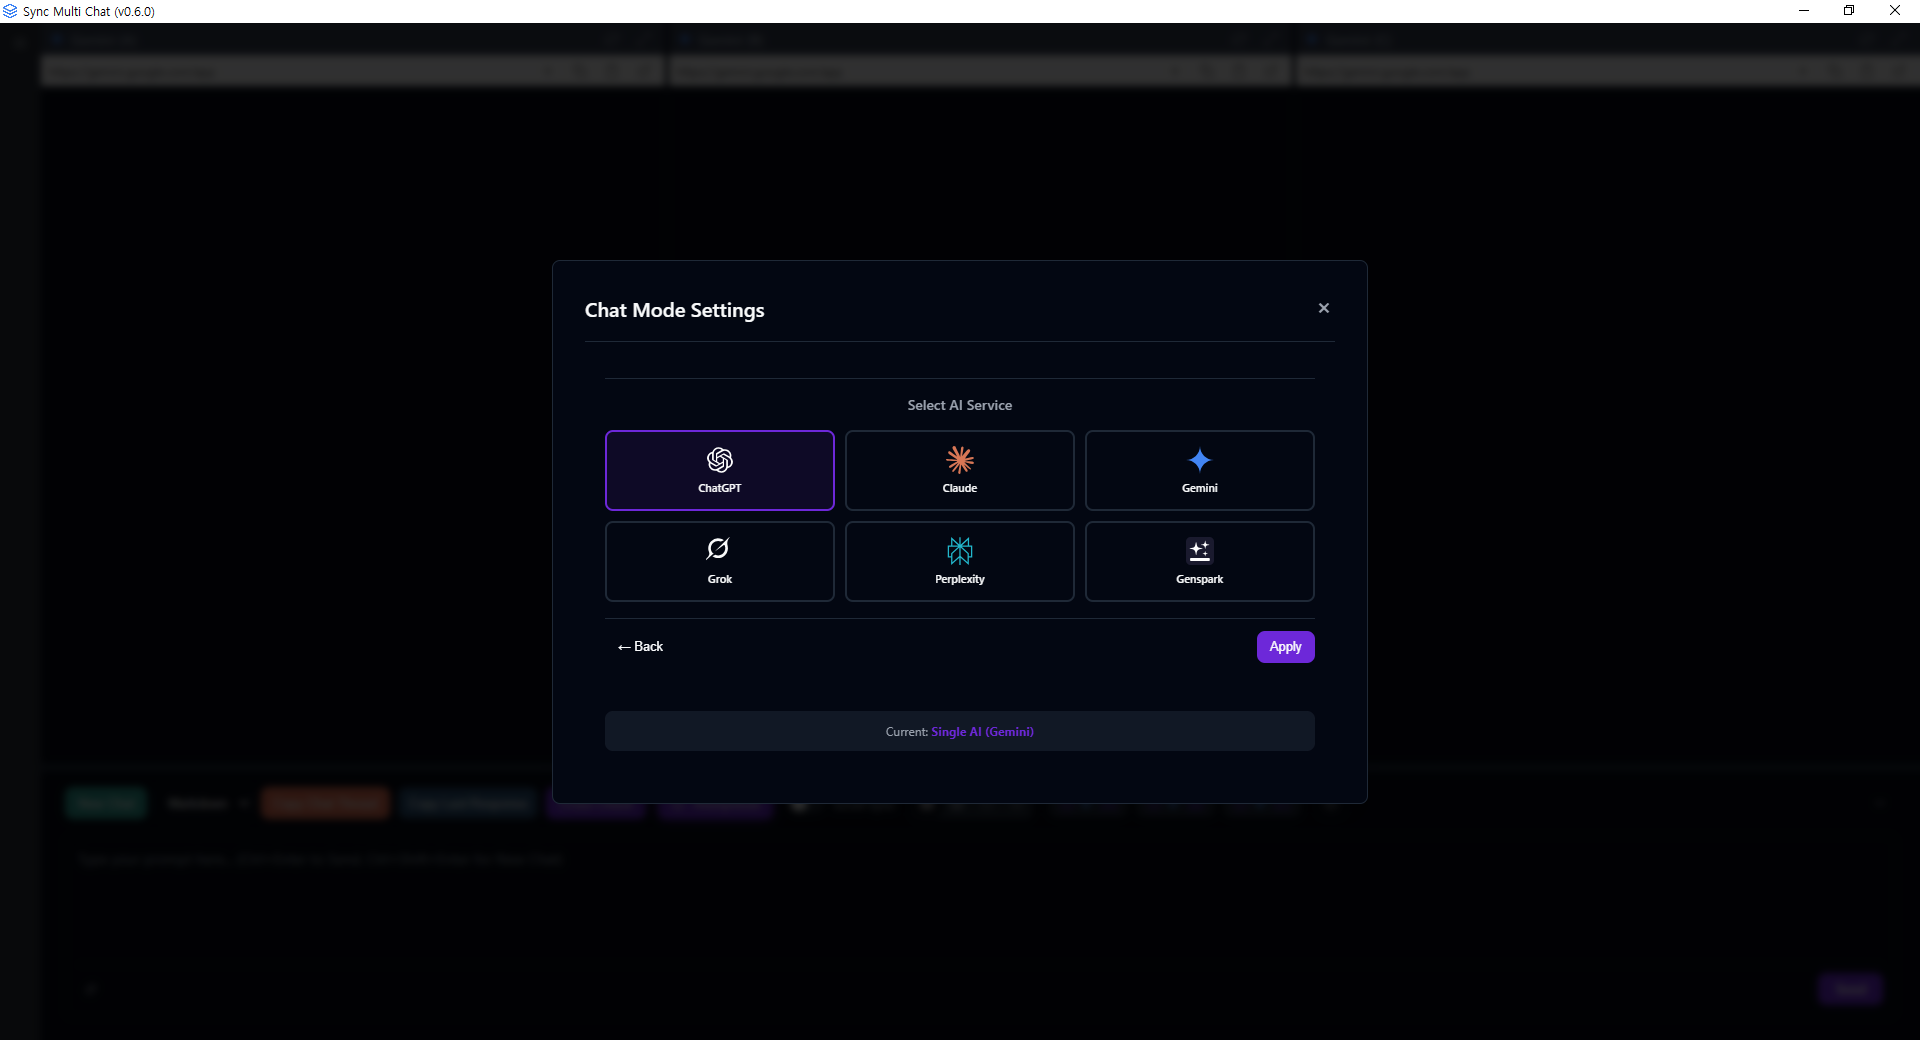1920x1040 pixels.
Task: Close the Sync Multi Chat application window
Action: point(1895,11)
